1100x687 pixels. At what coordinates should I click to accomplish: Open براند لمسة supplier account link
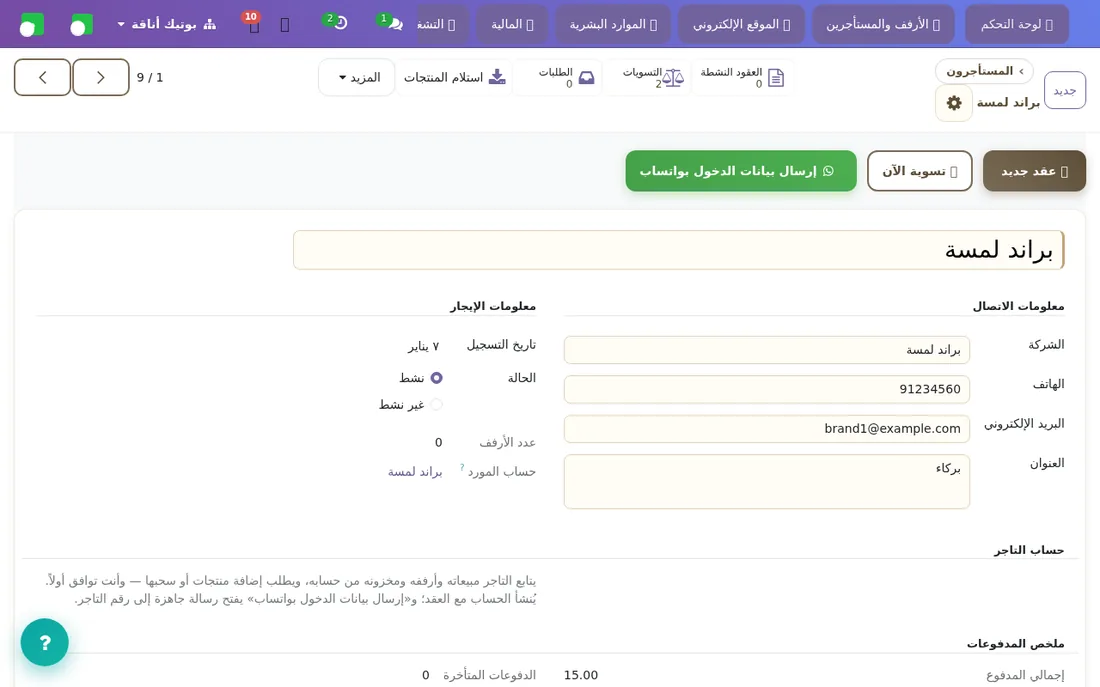(415, 472)
